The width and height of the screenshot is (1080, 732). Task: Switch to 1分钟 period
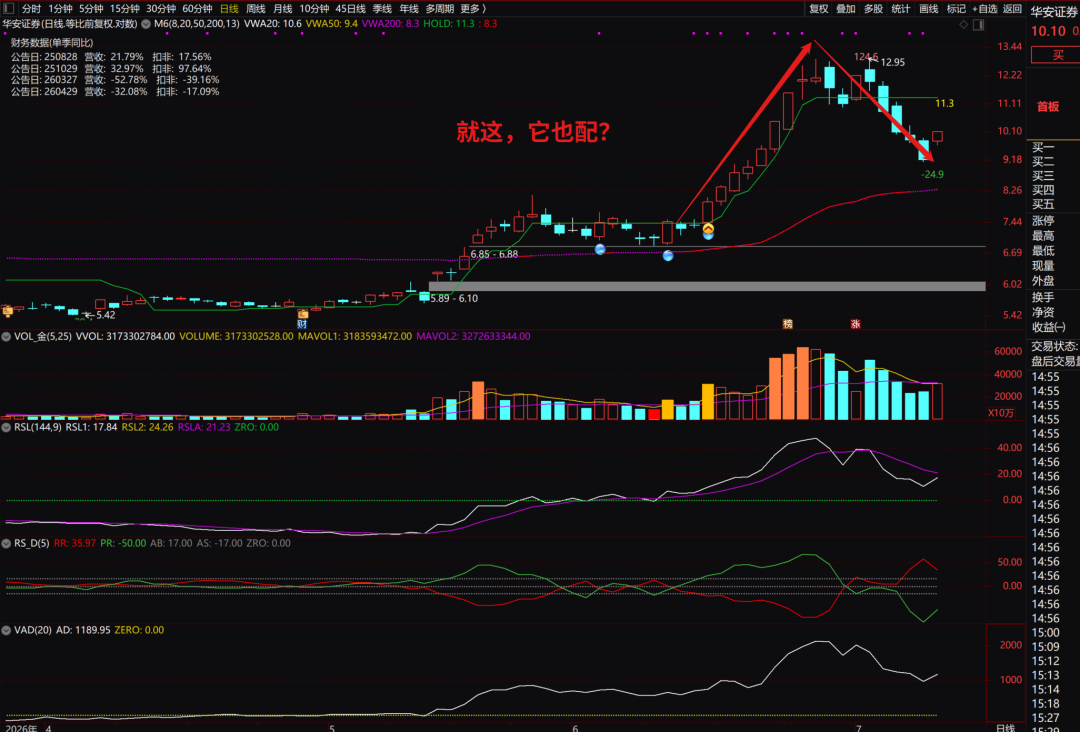[x=60, y=9]
